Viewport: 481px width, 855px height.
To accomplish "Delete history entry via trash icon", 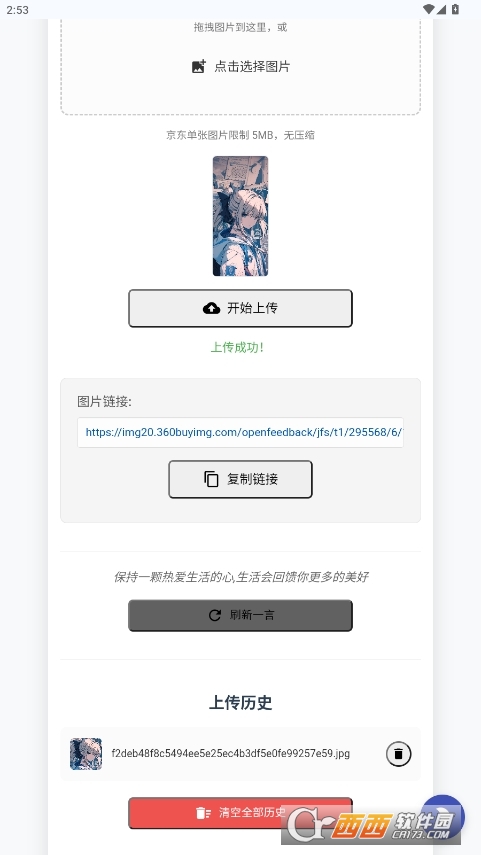I will coord(399,754).
